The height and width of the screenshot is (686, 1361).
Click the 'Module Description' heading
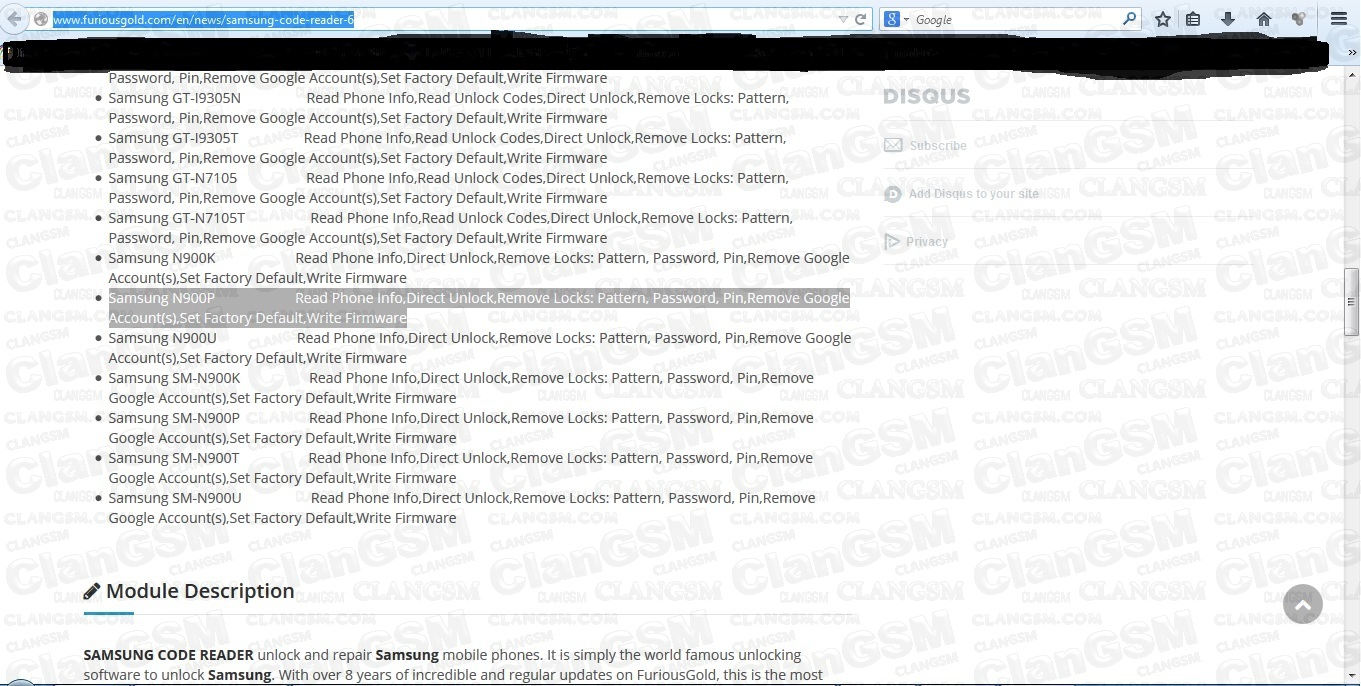(x=200, y=591)
